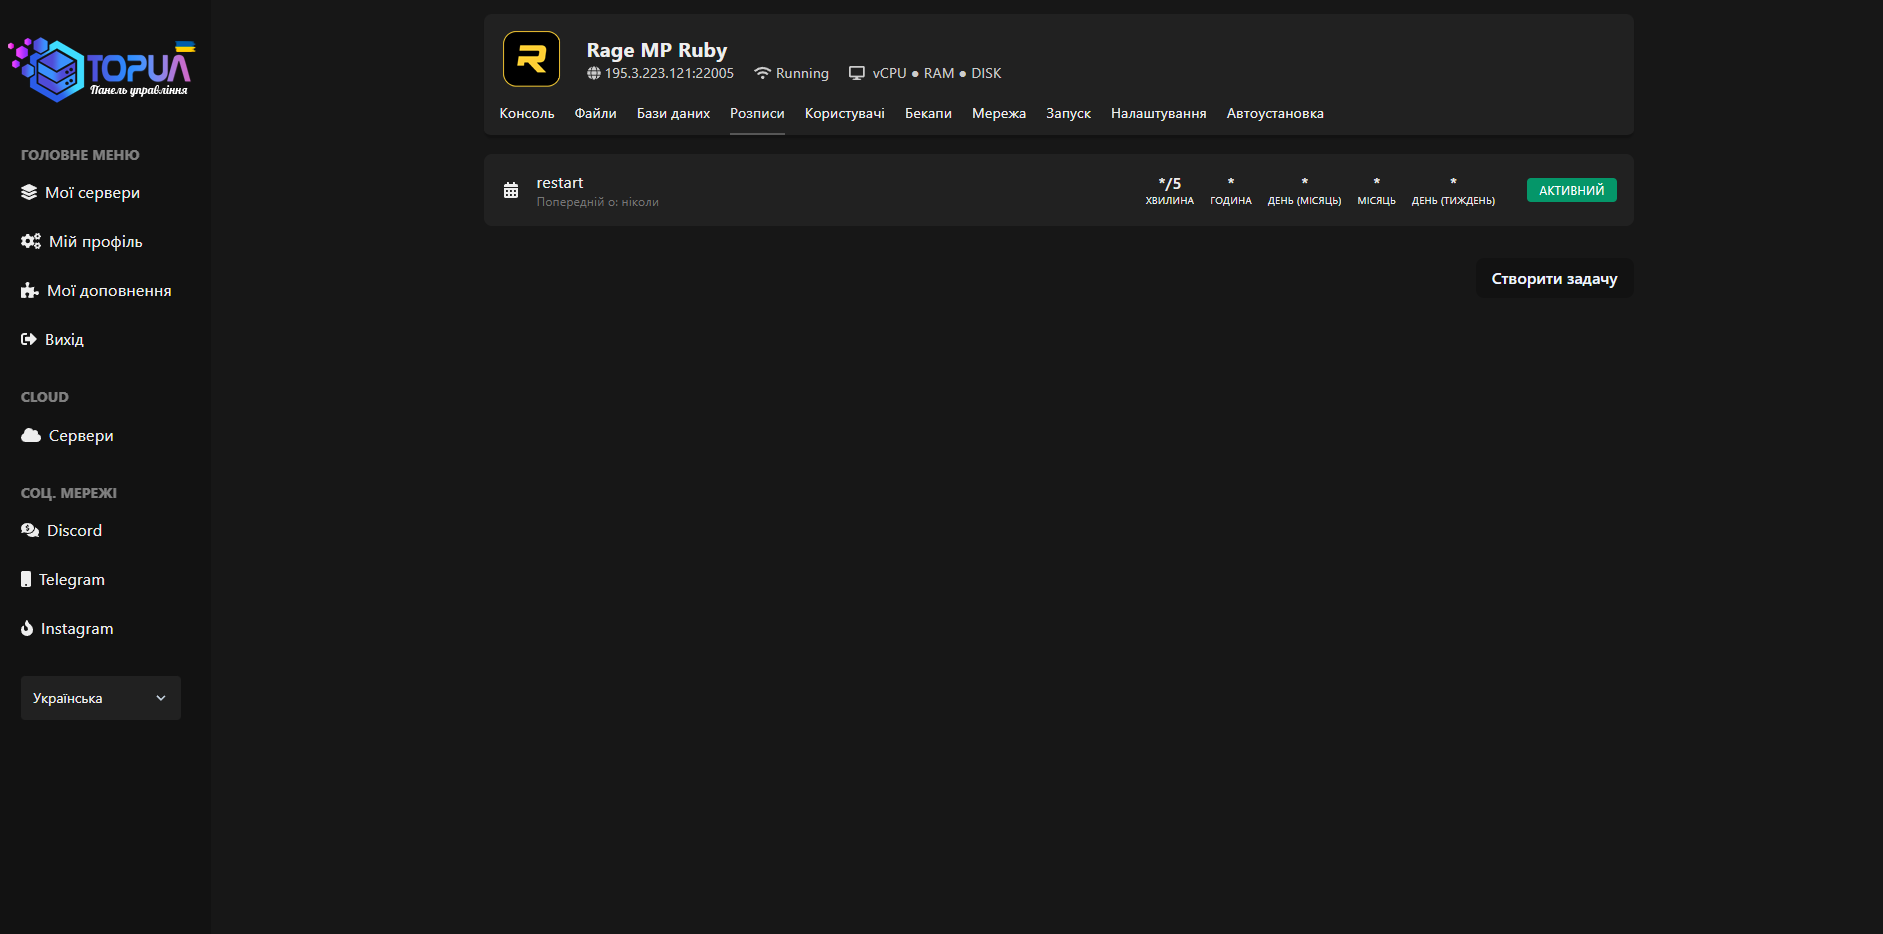
Task: Go to the Бекапи tab
Action: pyautogui.click(x=928, y=114)
